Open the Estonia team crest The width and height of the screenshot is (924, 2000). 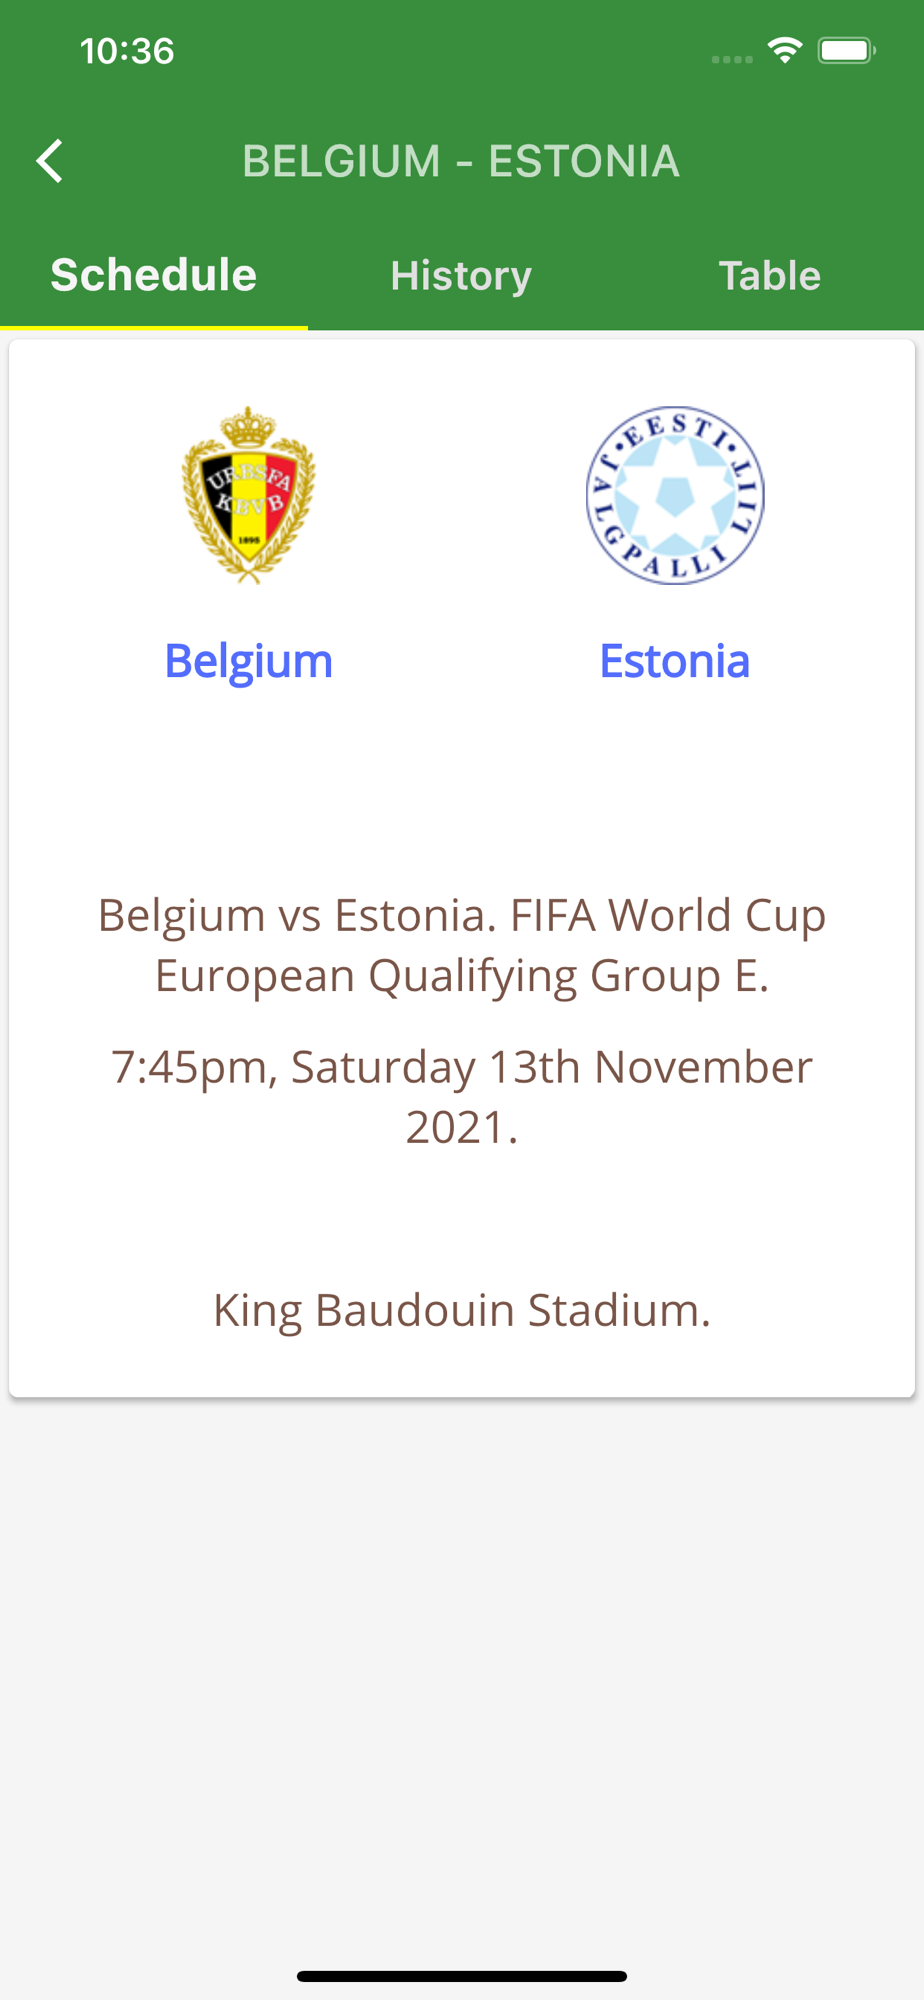(675, 495)
